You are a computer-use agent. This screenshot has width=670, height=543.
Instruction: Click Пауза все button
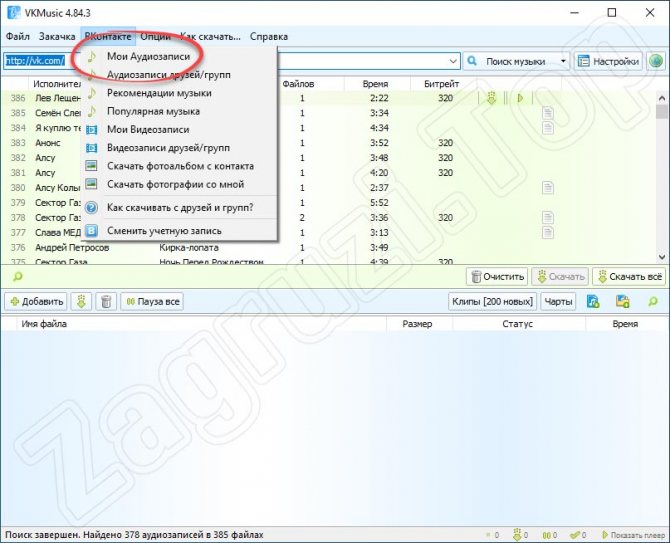pyautogui.click(x=152, y=302)
